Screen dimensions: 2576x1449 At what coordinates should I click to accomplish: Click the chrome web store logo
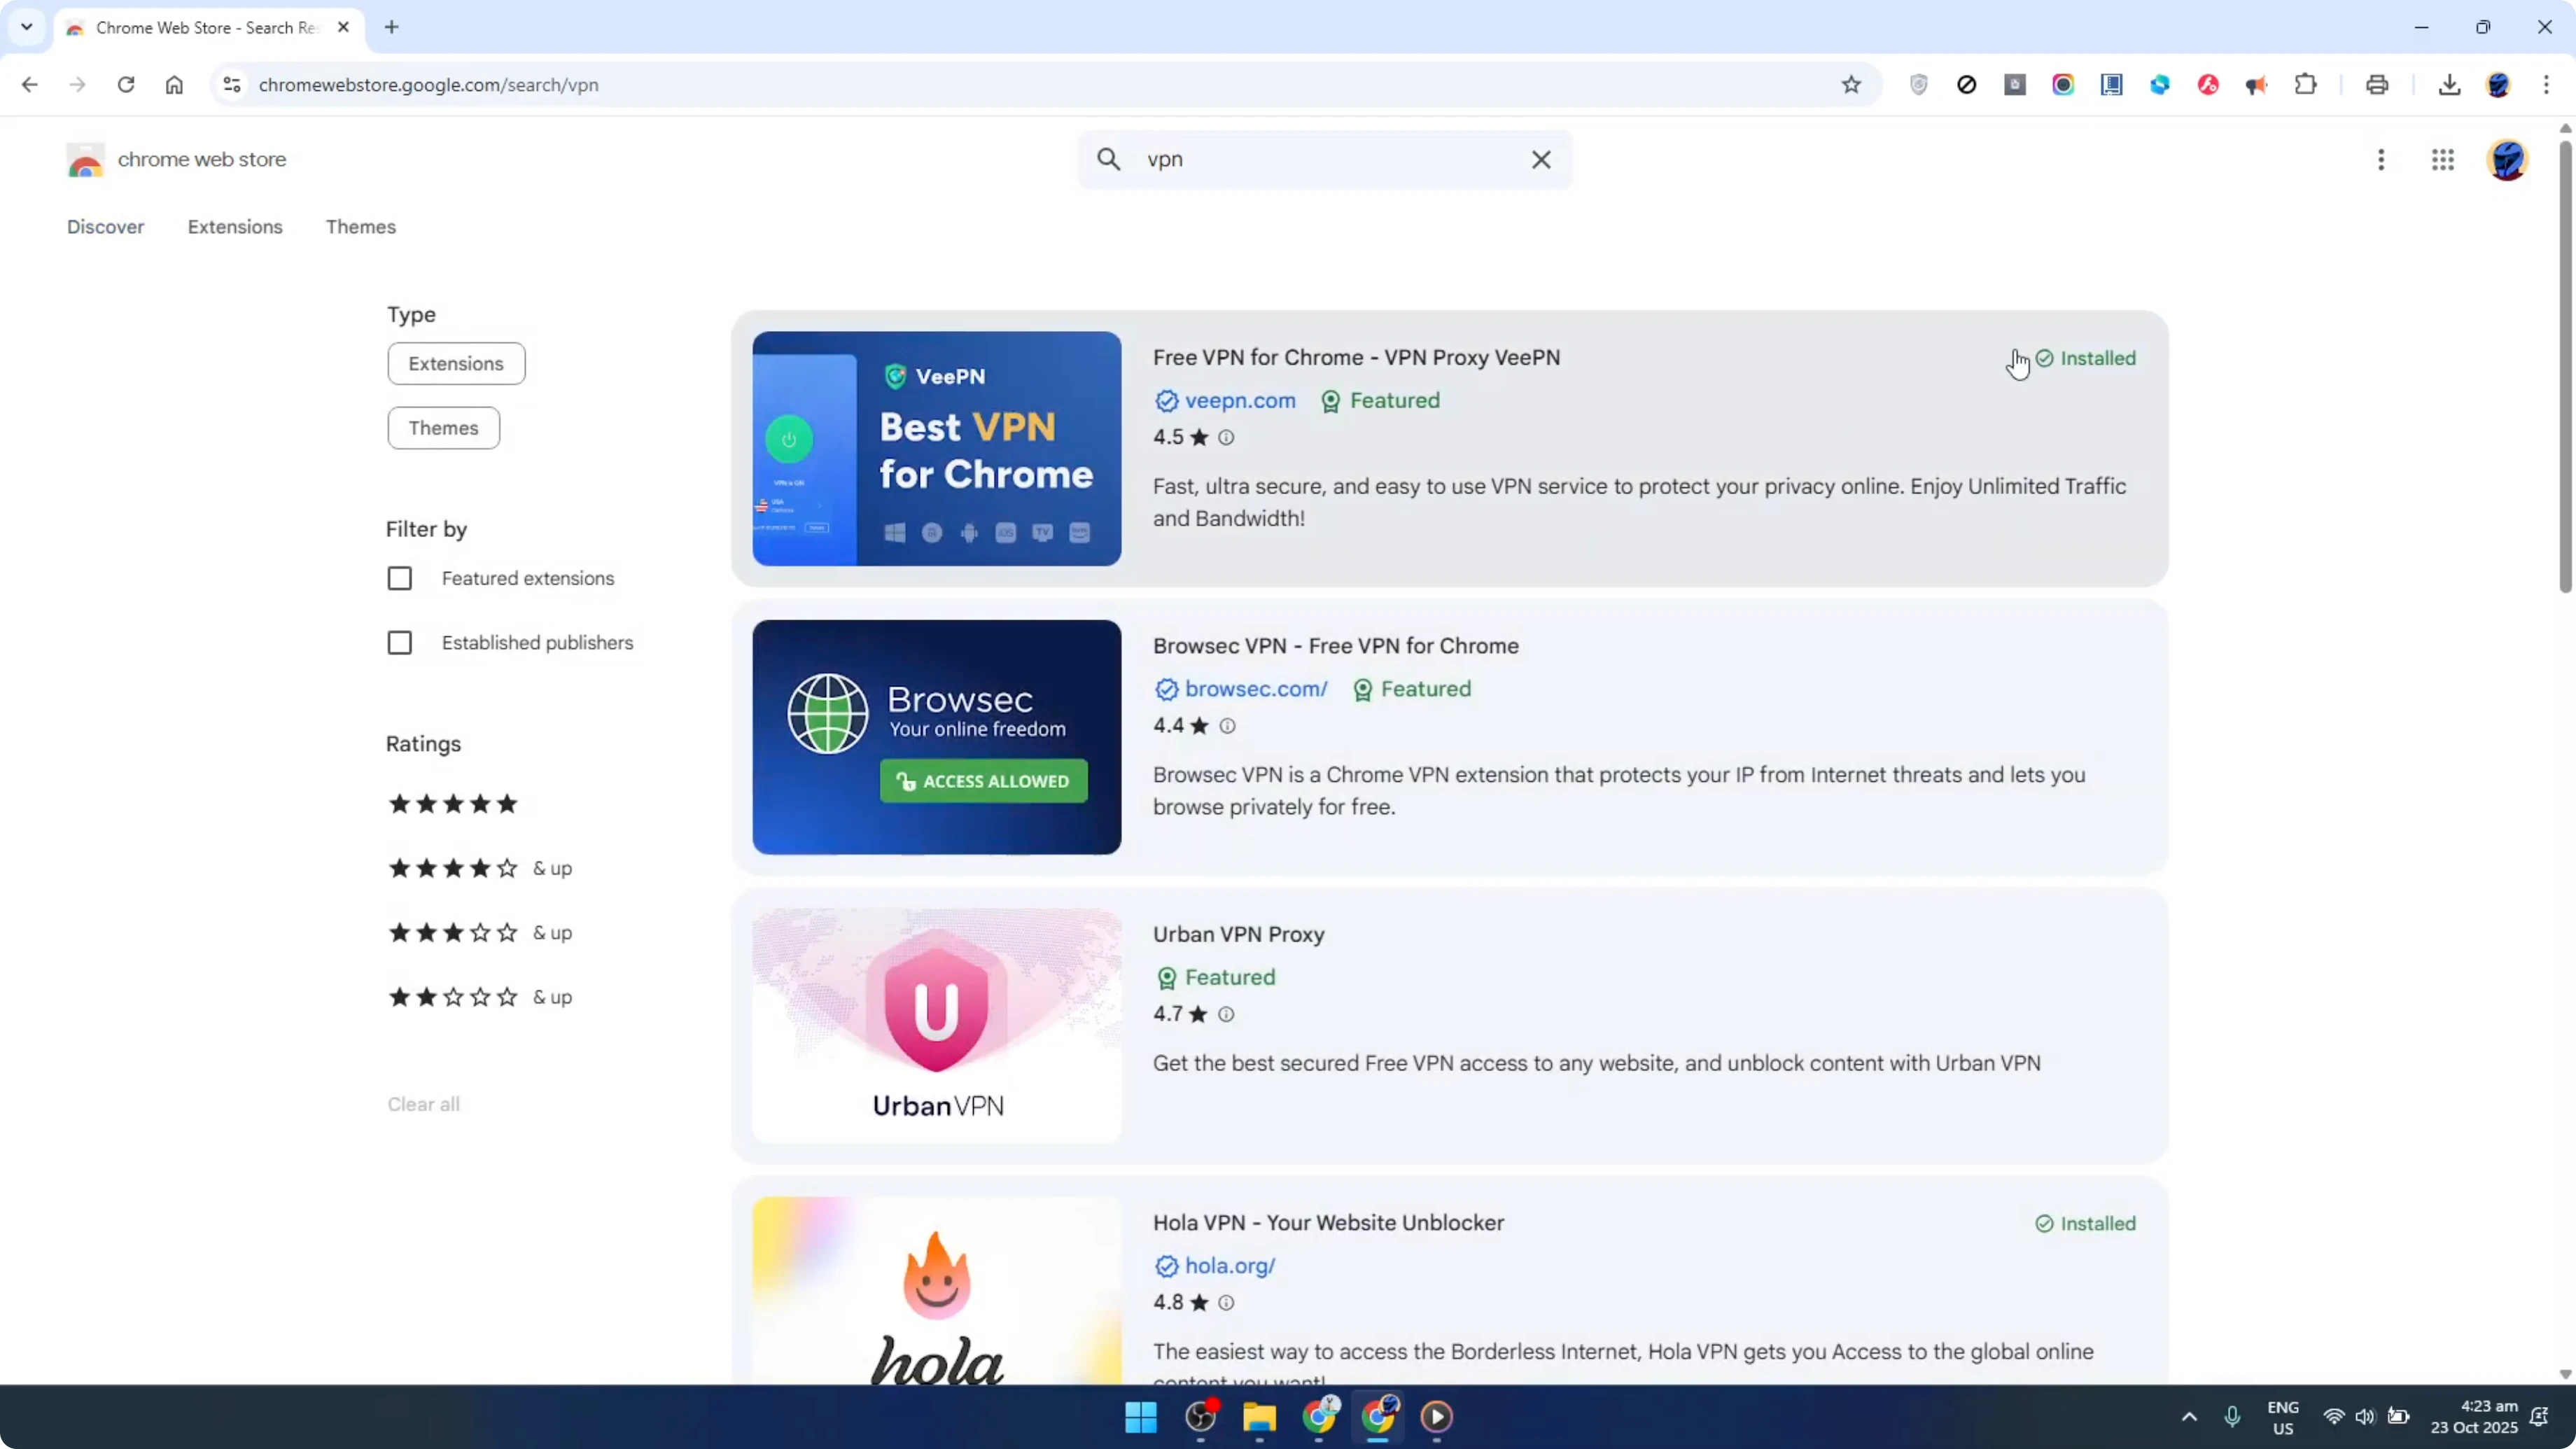86,160
